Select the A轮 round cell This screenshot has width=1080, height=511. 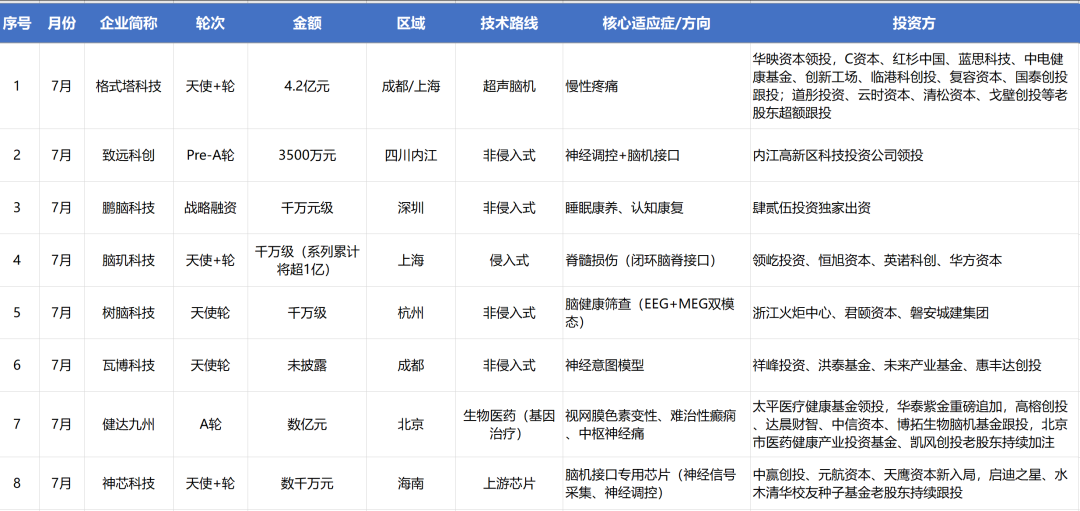pos(210,424)
